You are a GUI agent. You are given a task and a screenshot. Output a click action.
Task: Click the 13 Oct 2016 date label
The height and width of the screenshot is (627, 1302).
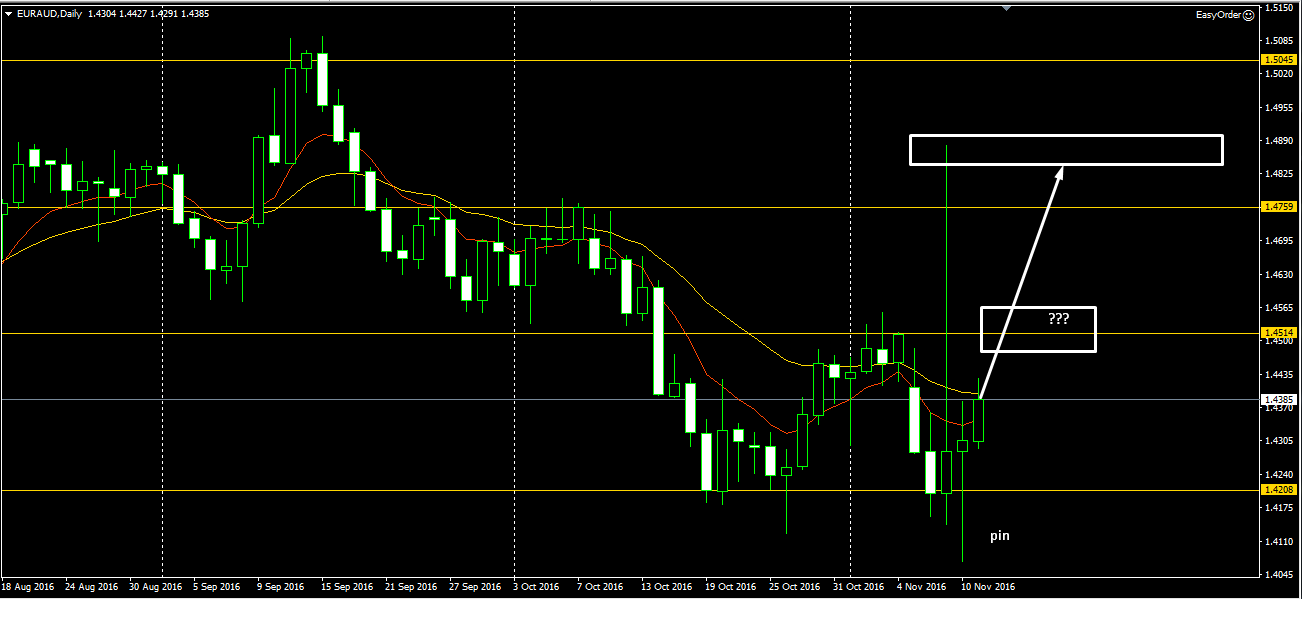click(668, 587)
